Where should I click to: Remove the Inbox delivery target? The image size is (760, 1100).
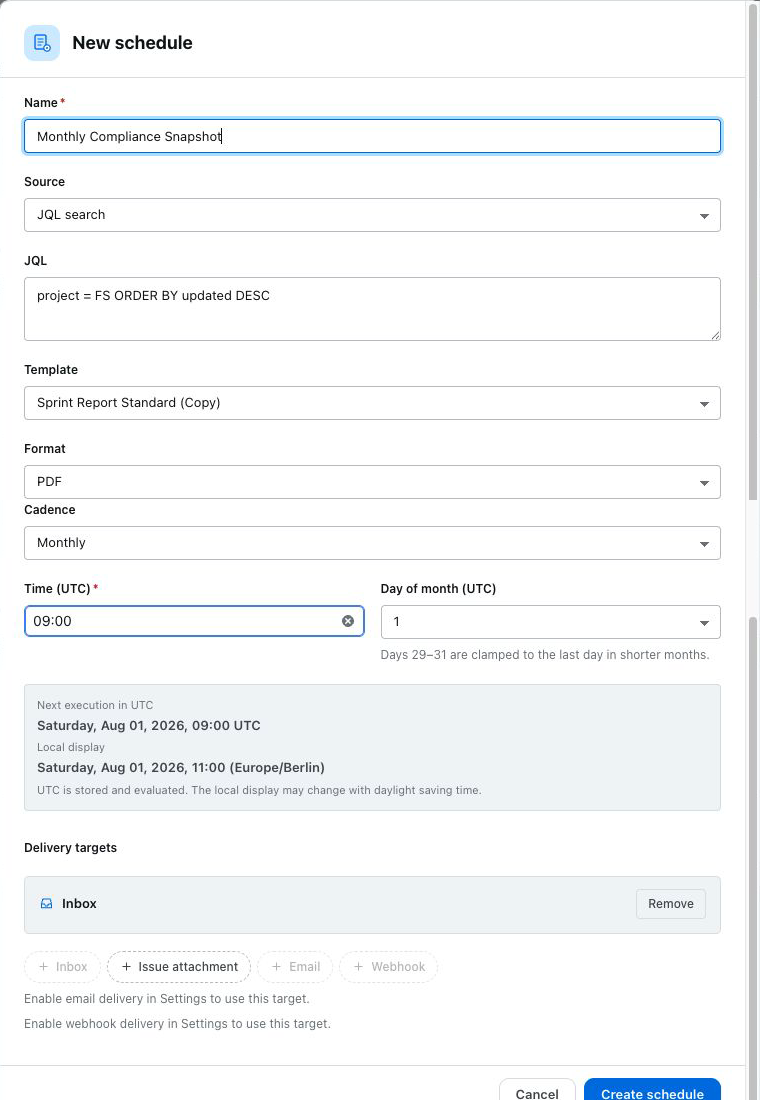(x=671, y=904)
